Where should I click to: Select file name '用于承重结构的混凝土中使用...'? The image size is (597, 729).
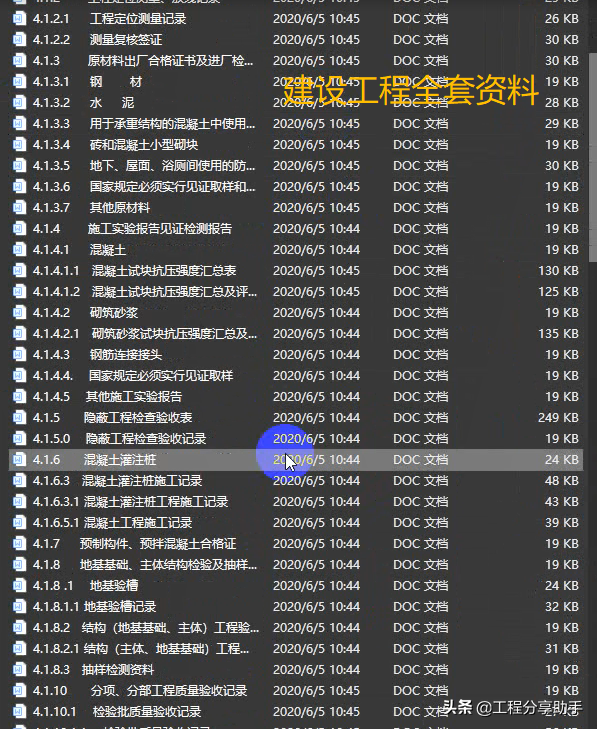click(172, 124)
